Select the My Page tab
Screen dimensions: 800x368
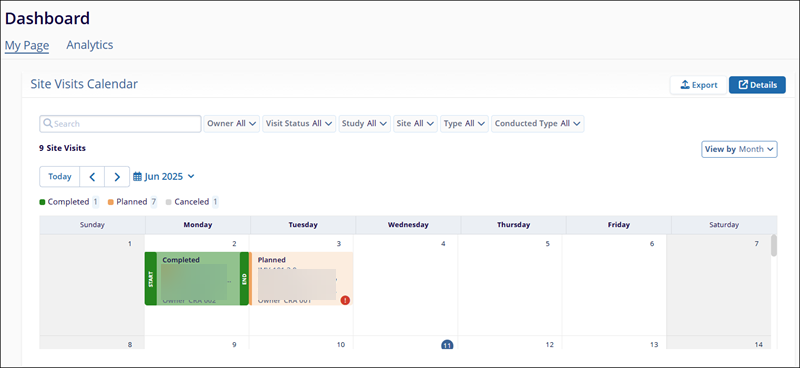(27, 45)
